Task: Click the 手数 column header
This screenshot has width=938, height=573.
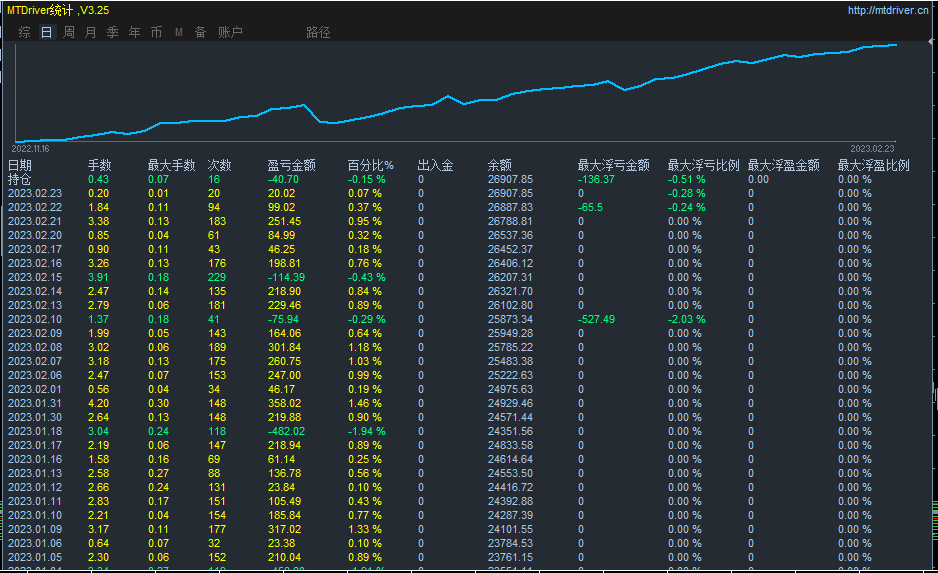Action: pos(99,166)
